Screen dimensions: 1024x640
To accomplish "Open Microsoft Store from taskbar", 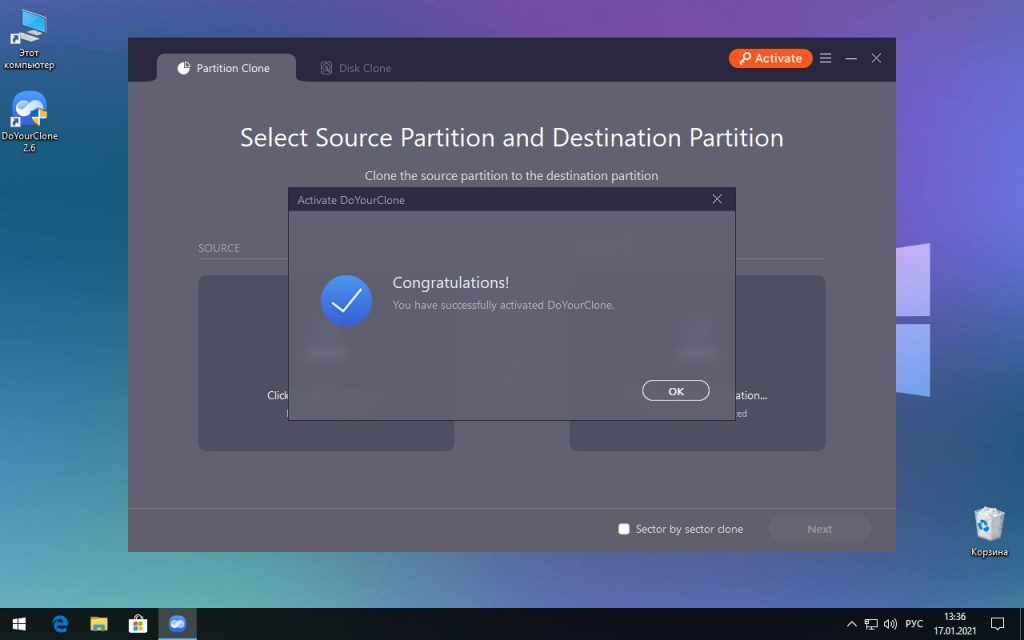I will coord(138,624).
